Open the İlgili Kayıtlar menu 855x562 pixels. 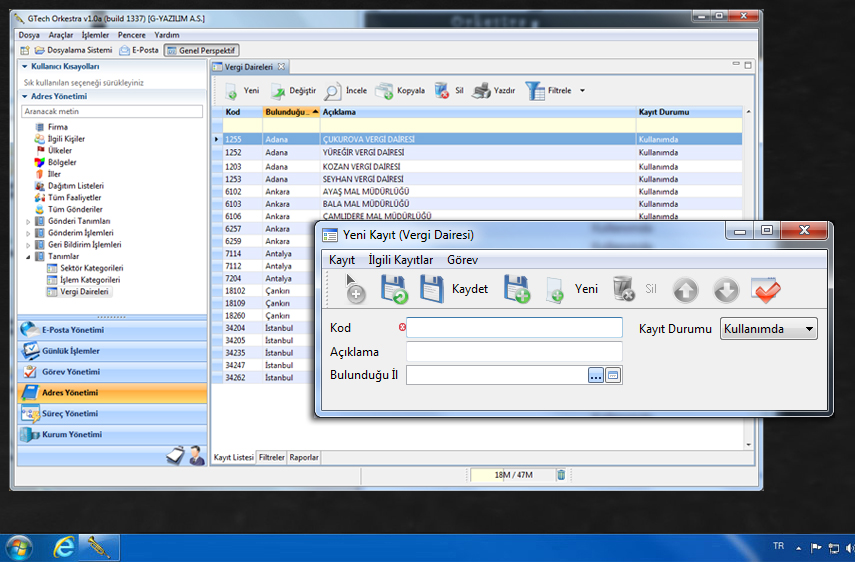tap(400, 259)
